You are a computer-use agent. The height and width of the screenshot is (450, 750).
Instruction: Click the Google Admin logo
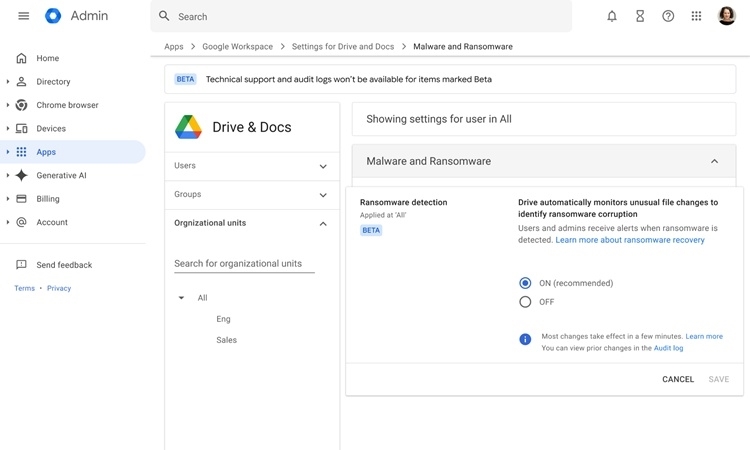(53, 16)
